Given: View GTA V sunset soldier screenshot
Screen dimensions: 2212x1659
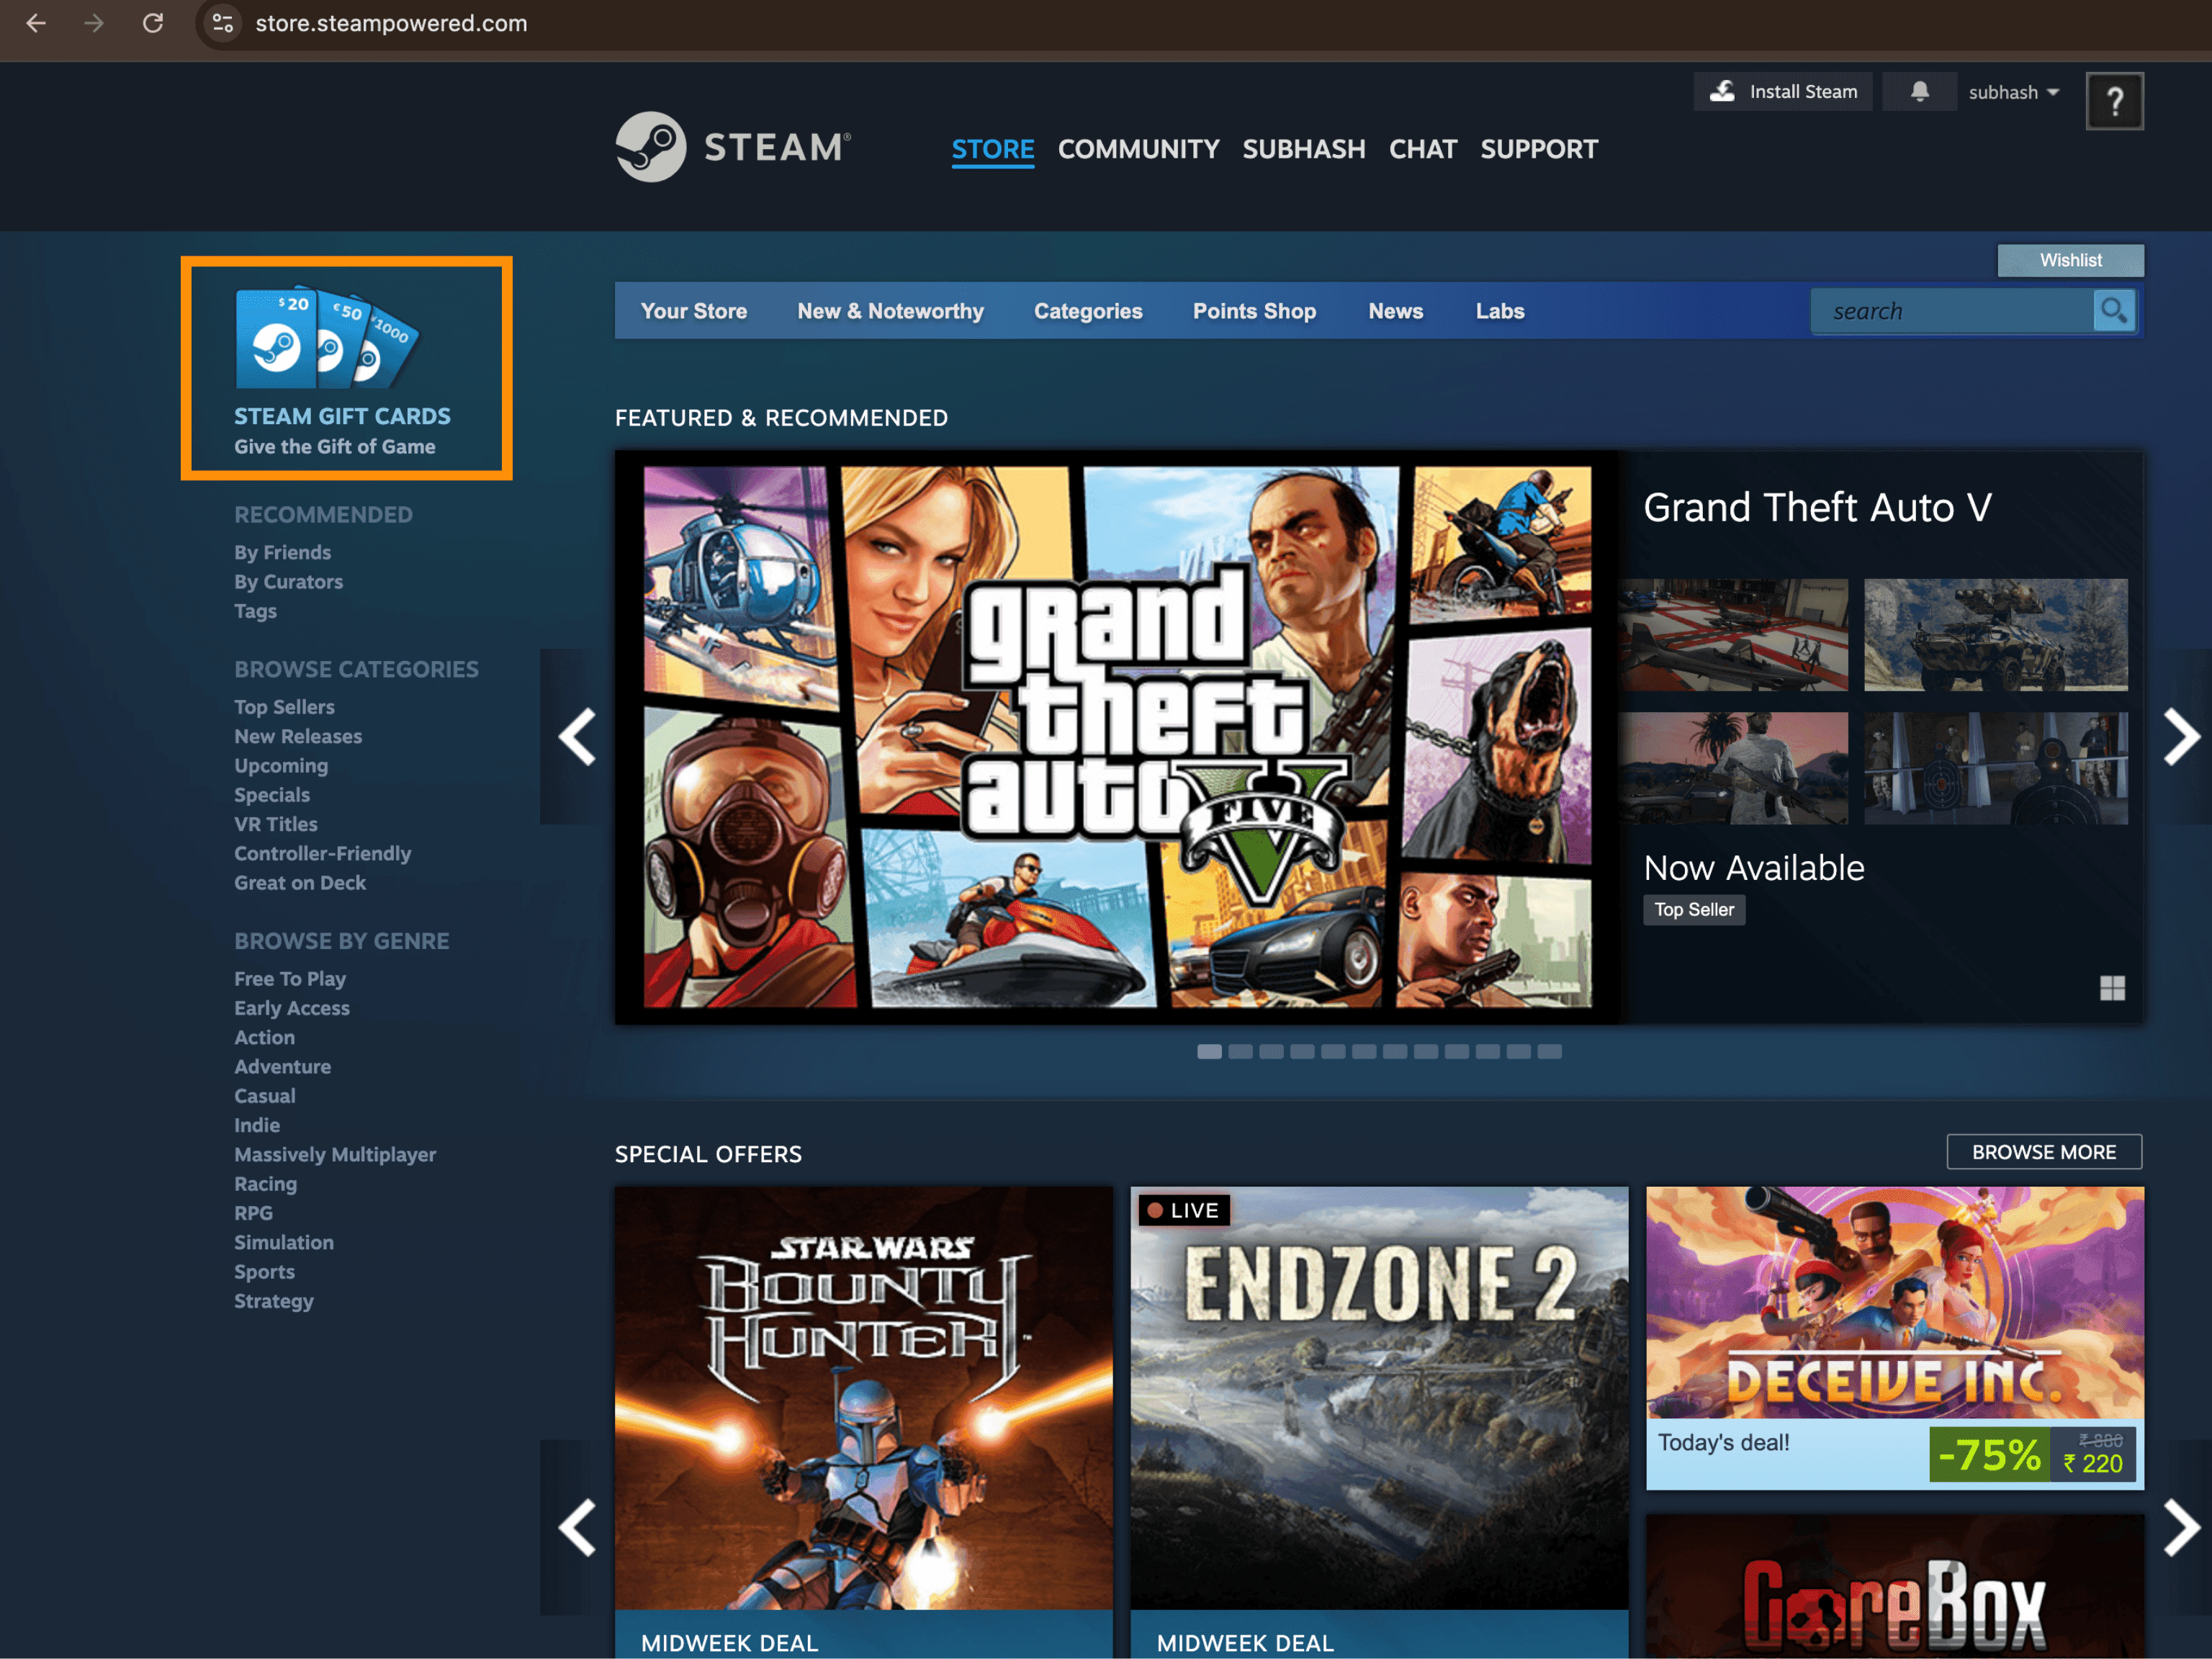Looking at the screenshot, I should pos(1734,768).
